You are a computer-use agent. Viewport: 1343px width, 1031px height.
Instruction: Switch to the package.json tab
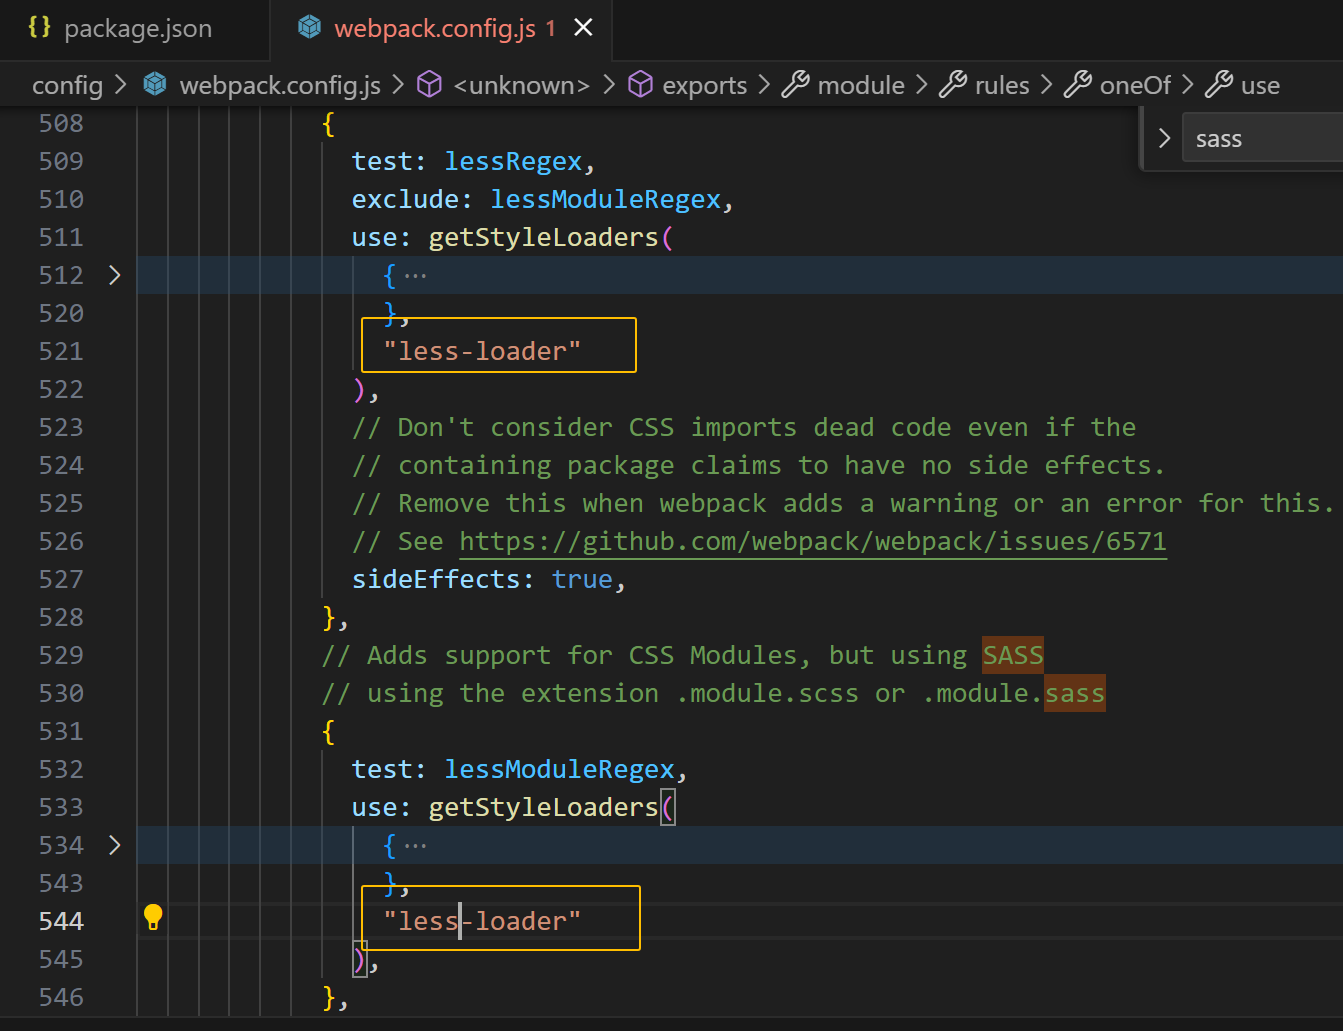pyautogui.click(x=138, y=28)
